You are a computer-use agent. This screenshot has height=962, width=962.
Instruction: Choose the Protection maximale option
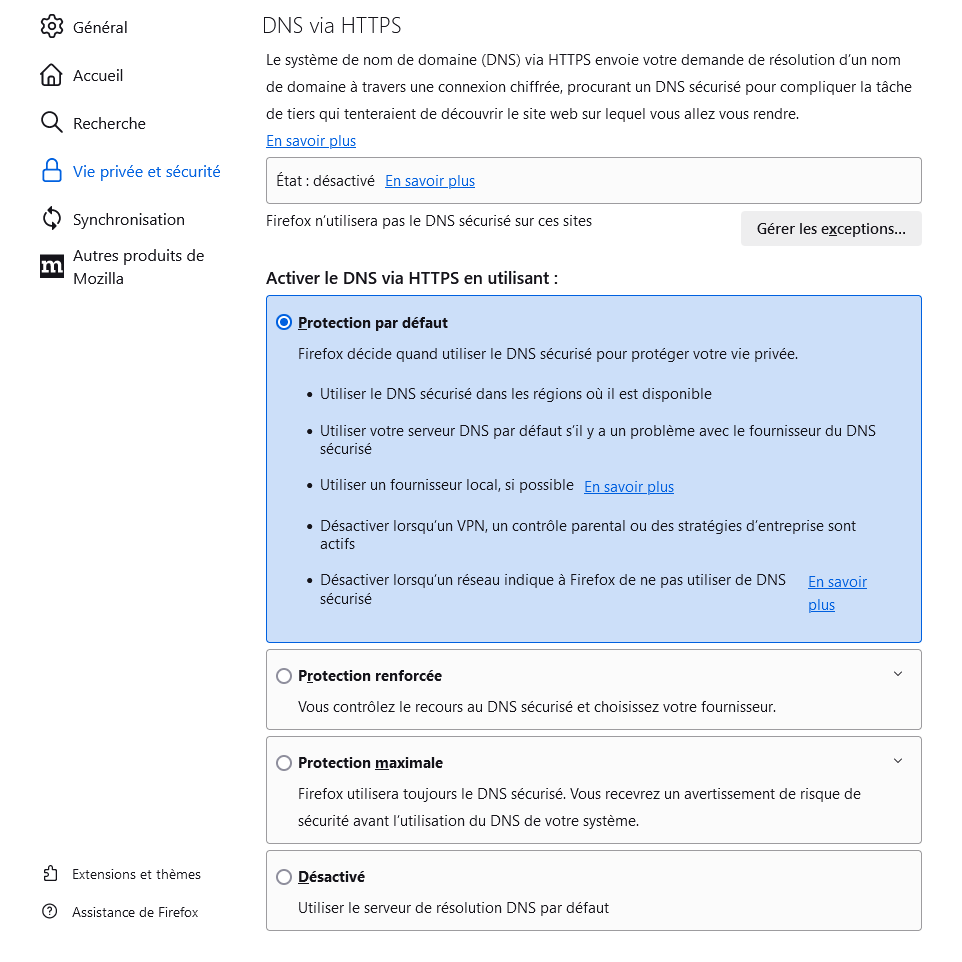[284, 762]
